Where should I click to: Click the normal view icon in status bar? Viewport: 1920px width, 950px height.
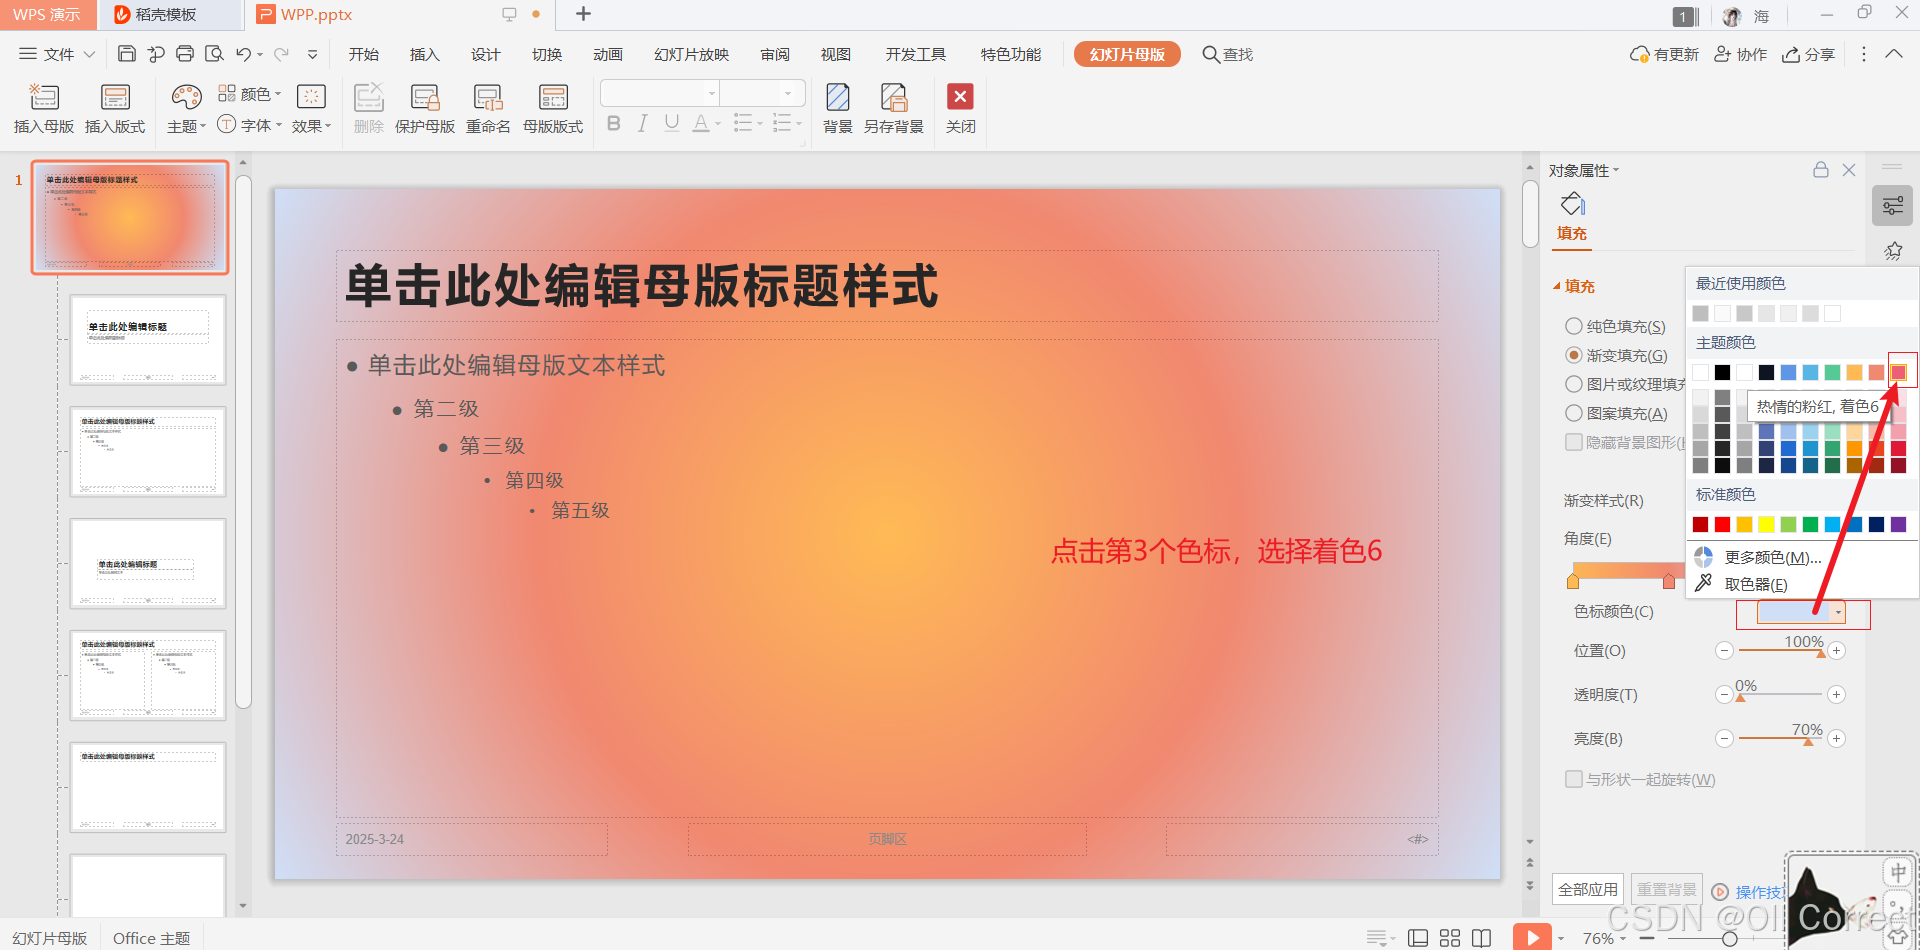[x=1417, y=938]
